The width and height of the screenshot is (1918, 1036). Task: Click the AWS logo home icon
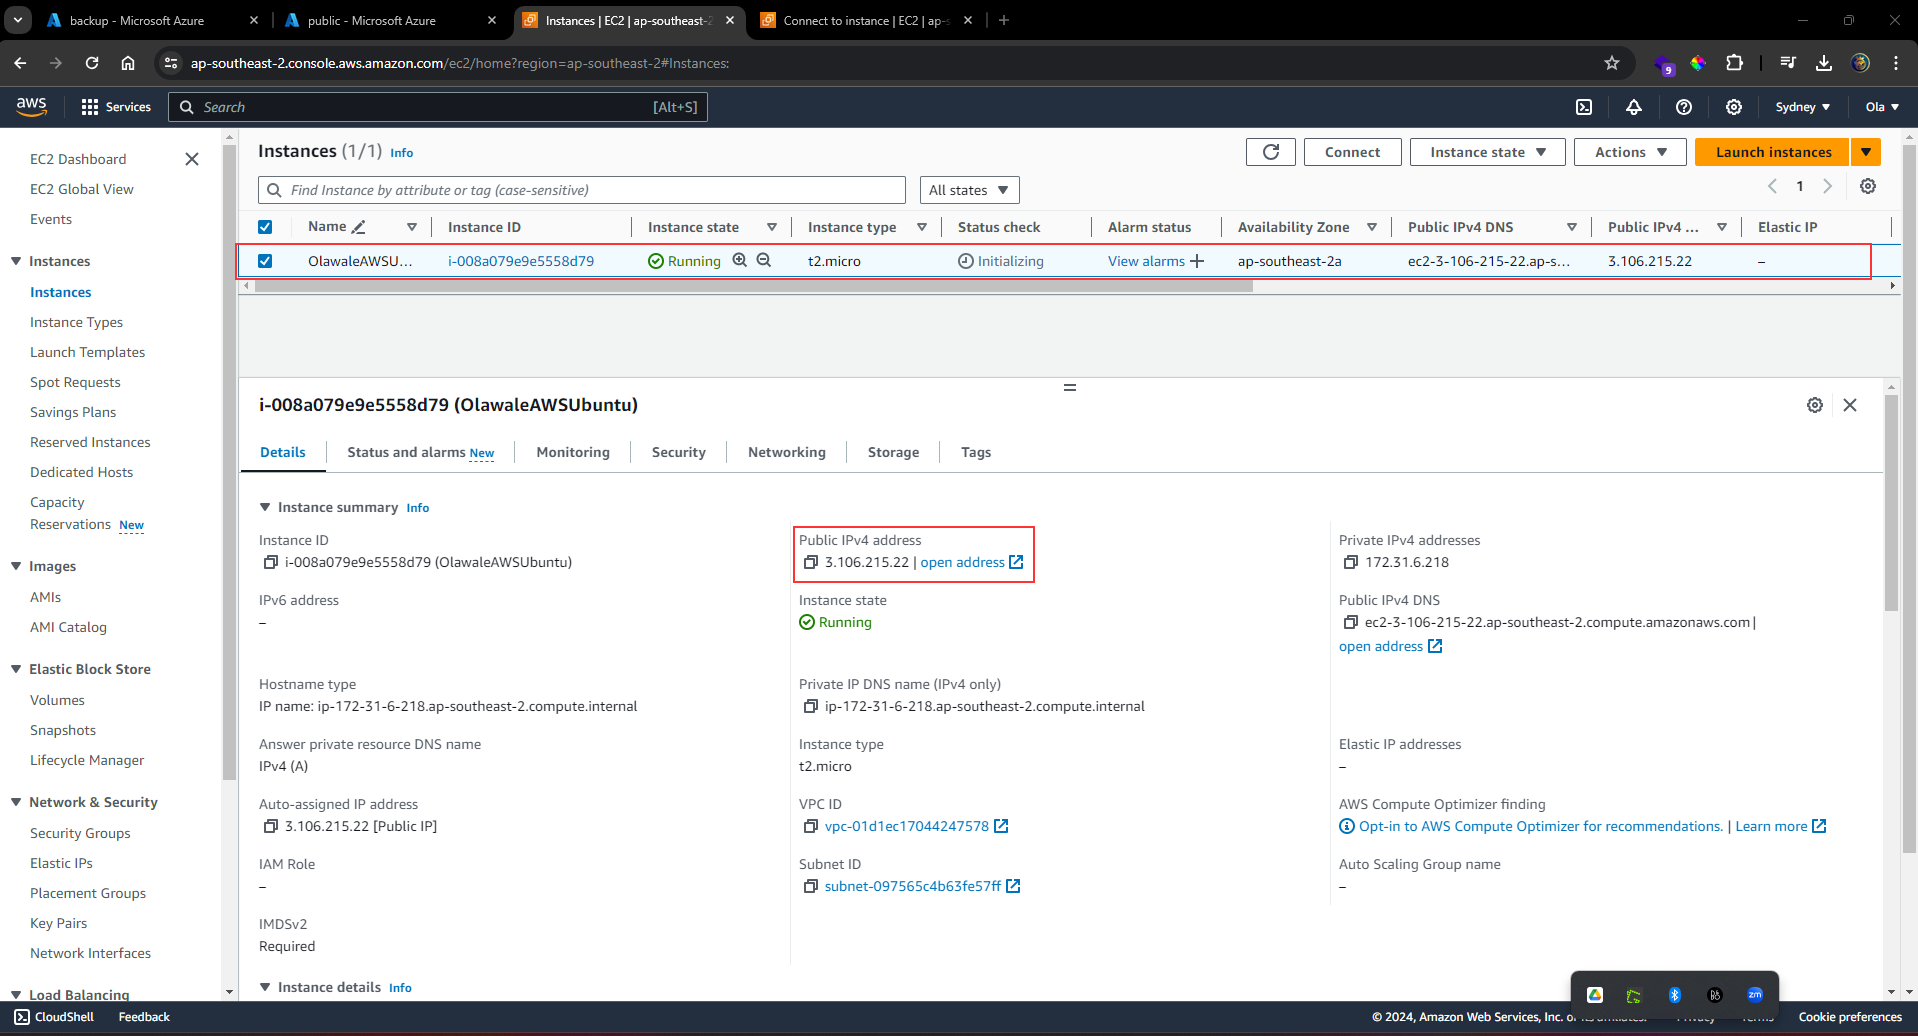click(32, 107)
